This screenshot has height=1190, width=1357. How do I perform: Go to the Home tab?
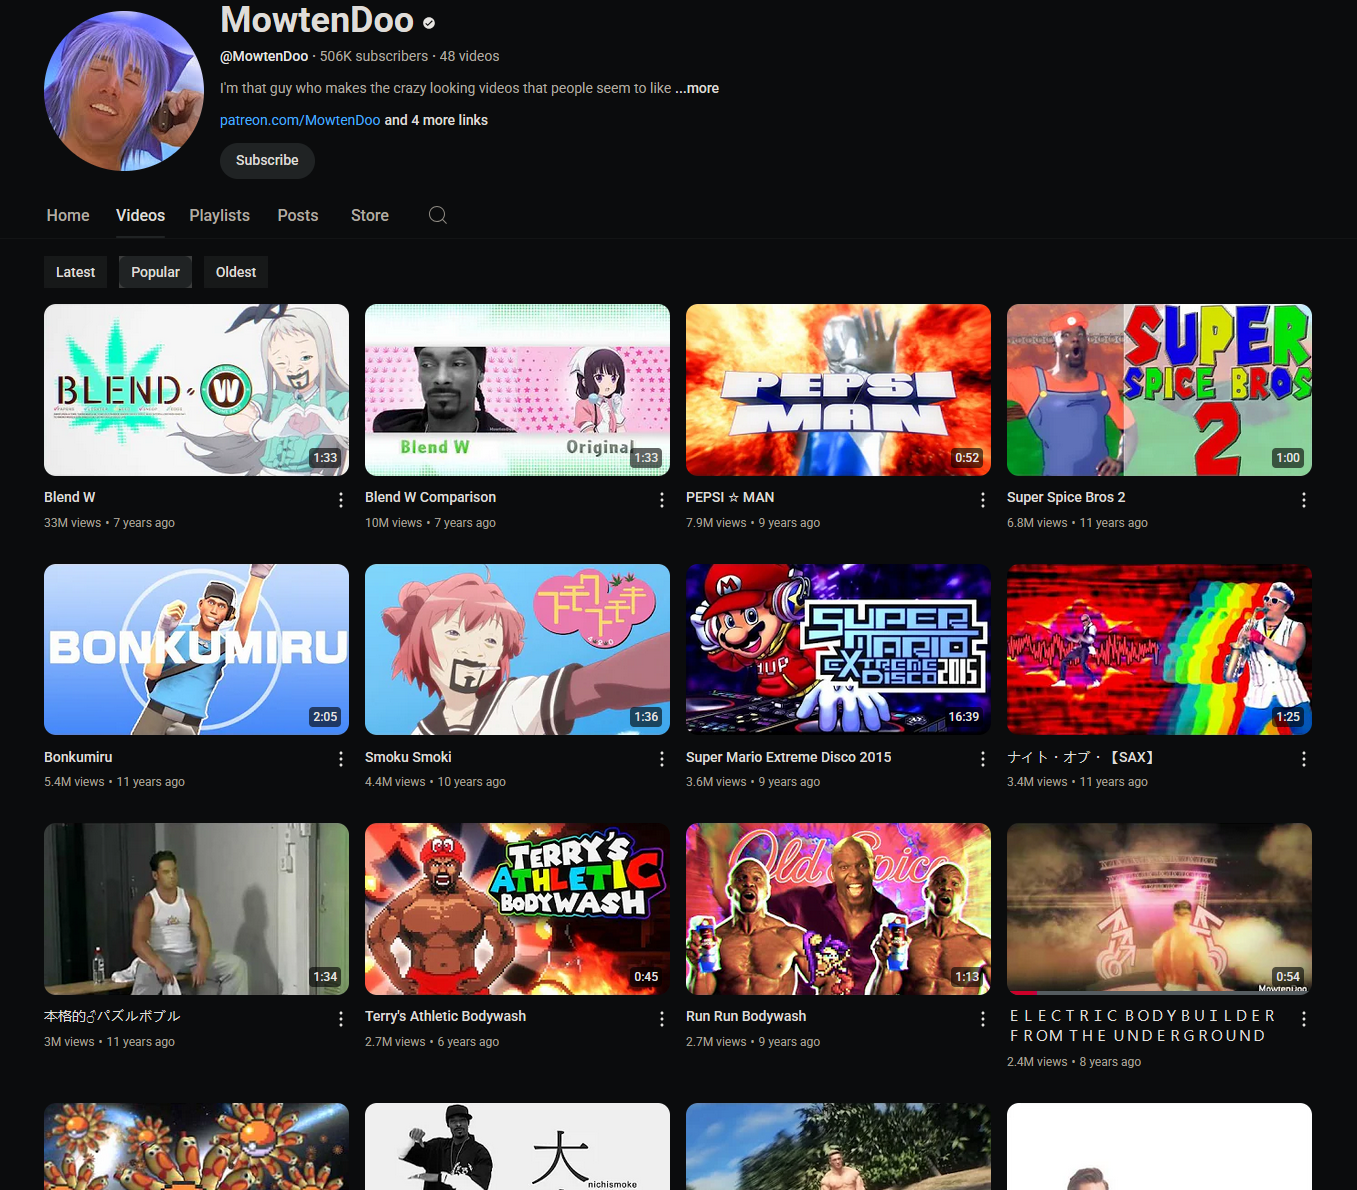[68, 215]
